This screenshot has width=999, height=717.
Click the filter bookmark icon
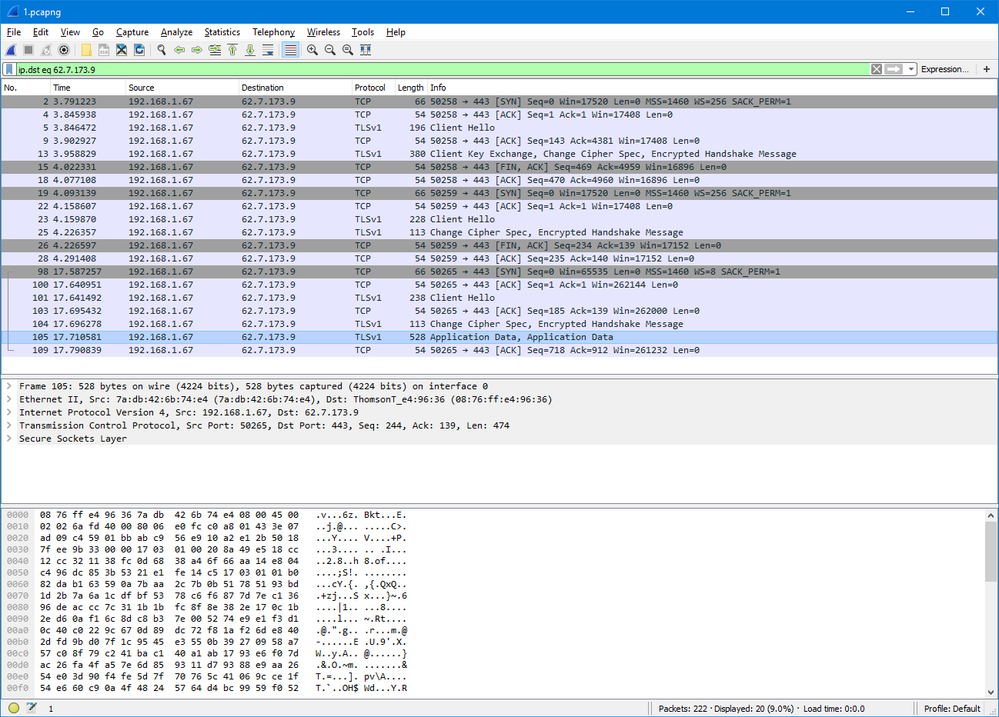pyautogui.click(x=10, y=69)
